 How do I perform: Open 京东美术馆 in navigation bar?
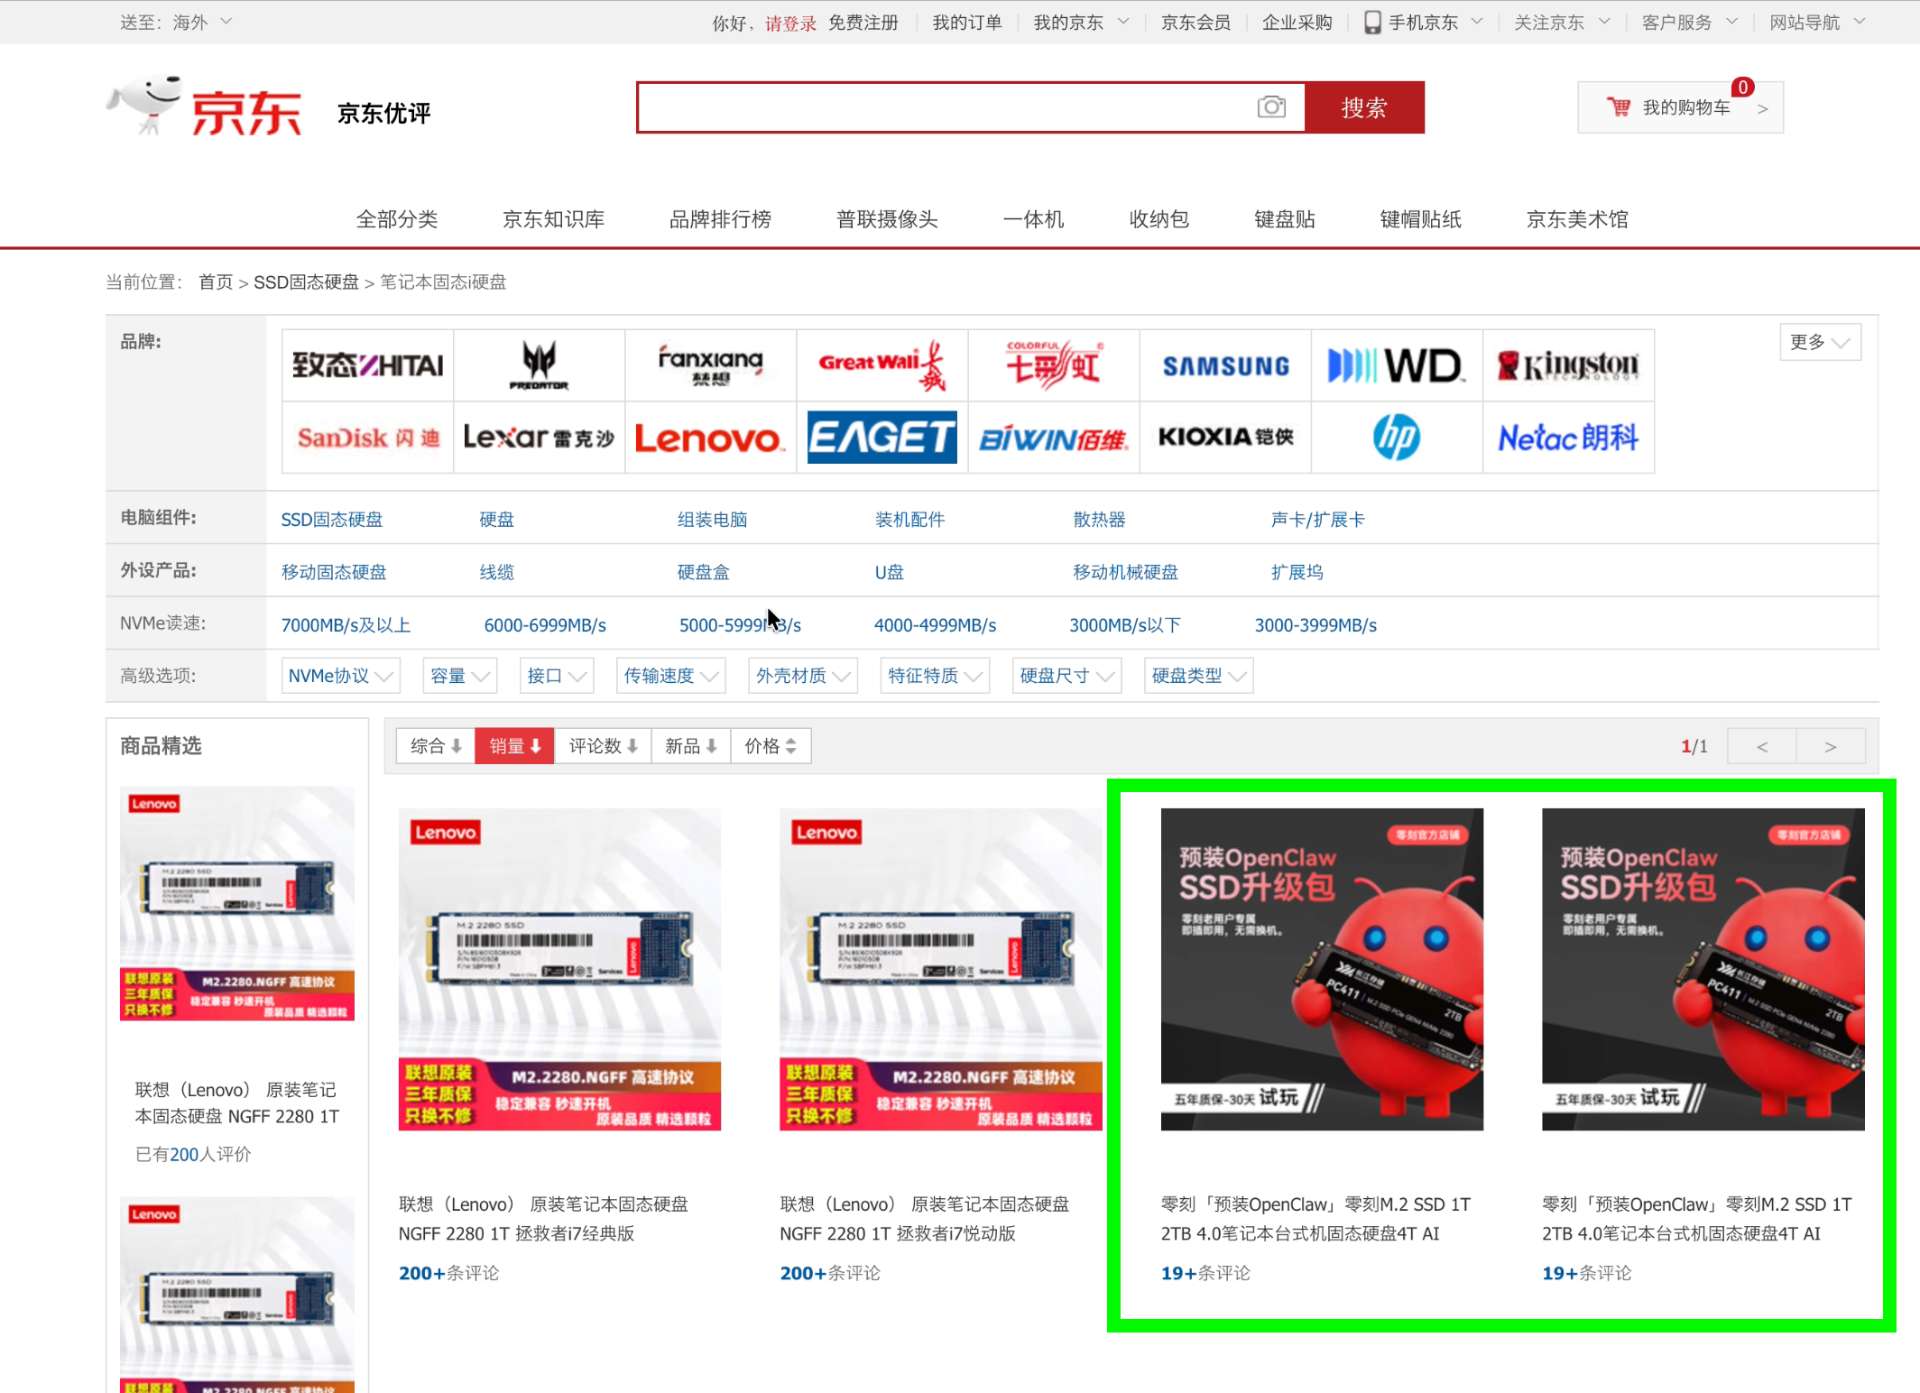[1577, 219]
